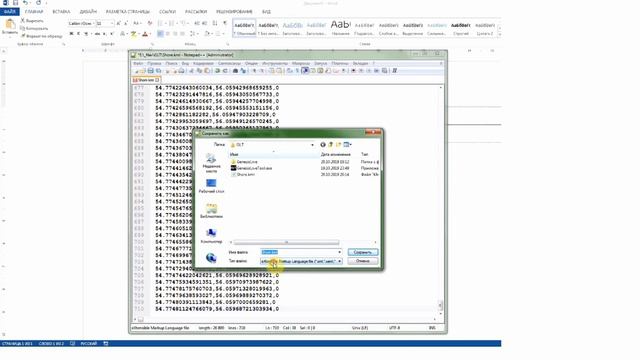Click the Save icon in Word quick access
The image size is (640, 360).
[x=15, y=3]
